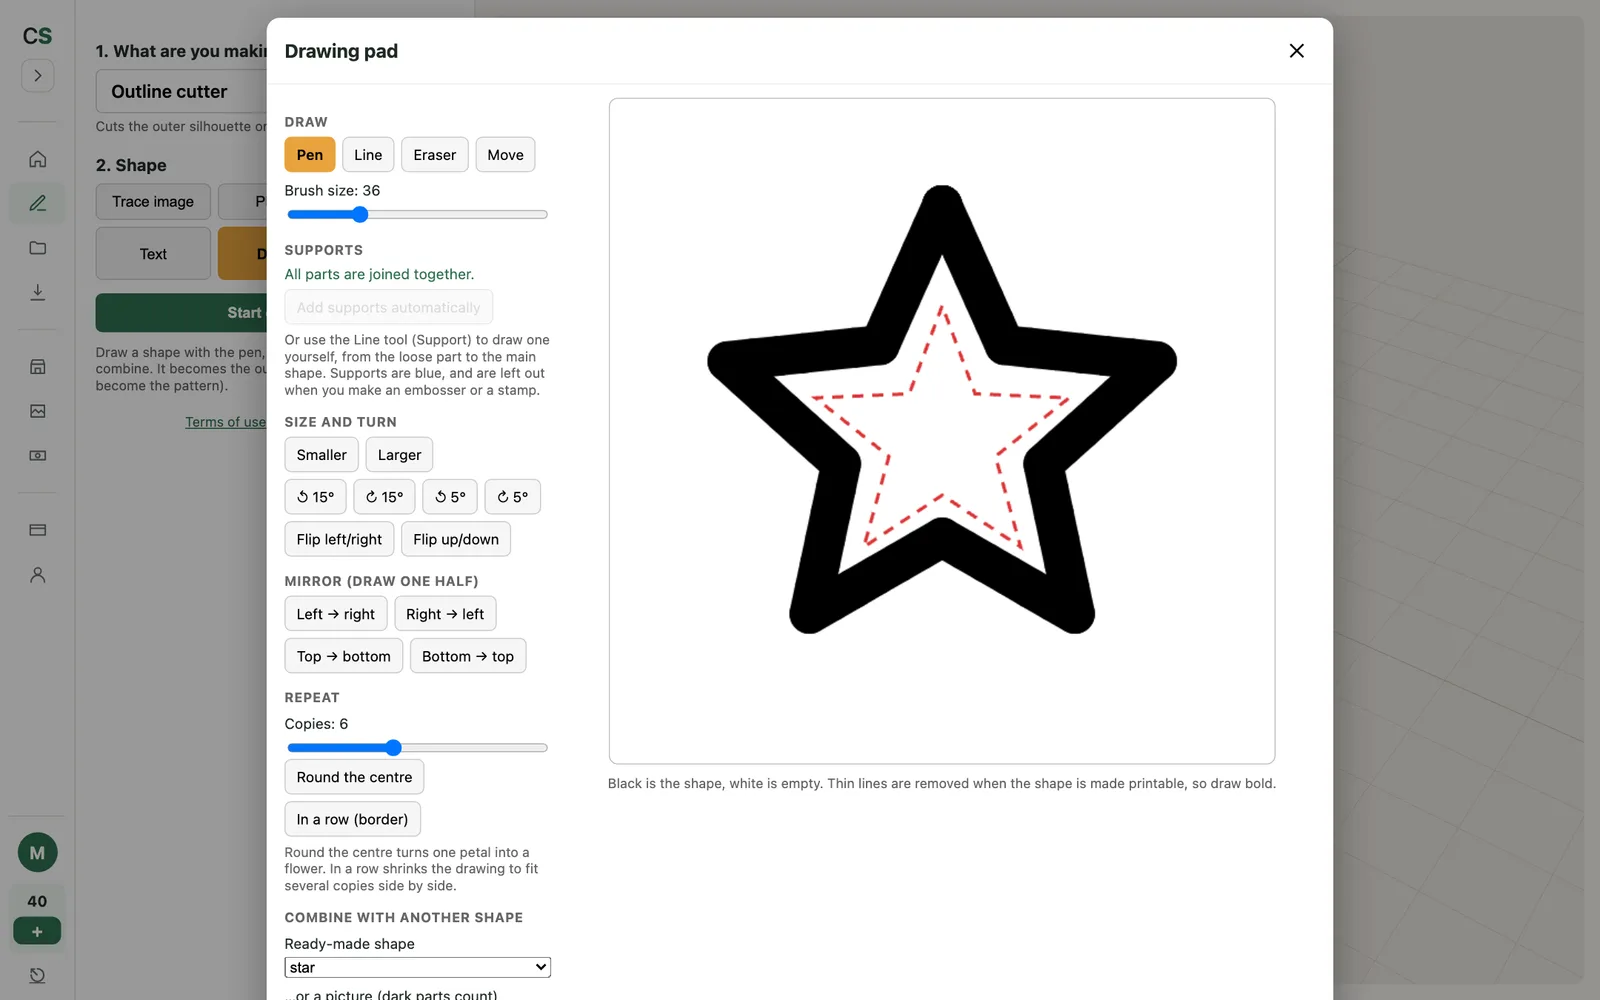Expand the sidebar with the chevron arrow

37,76
